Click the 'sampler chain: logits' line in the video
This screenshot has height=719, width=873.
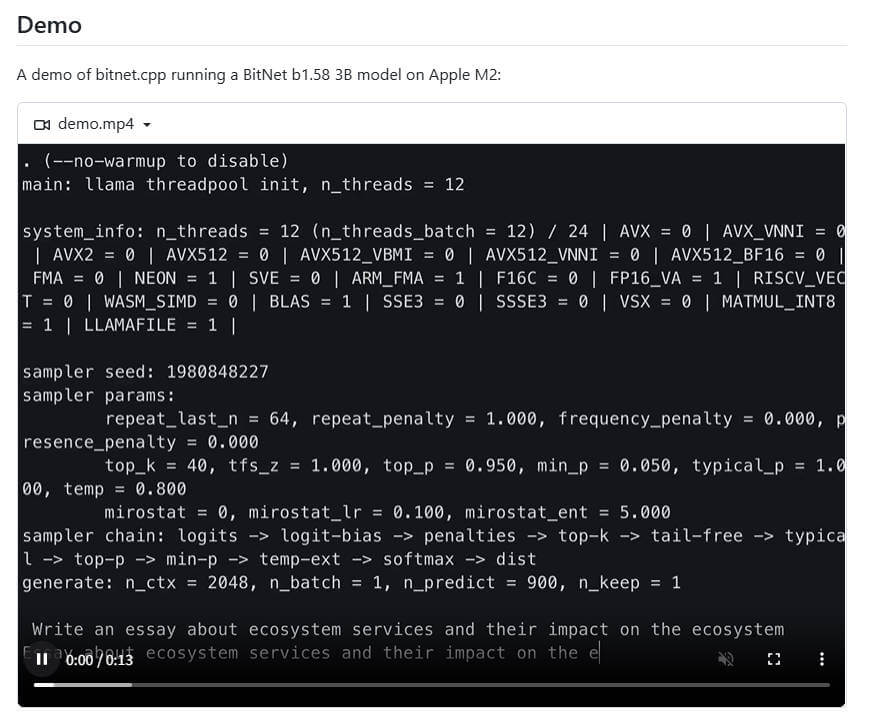coord(433,536)
